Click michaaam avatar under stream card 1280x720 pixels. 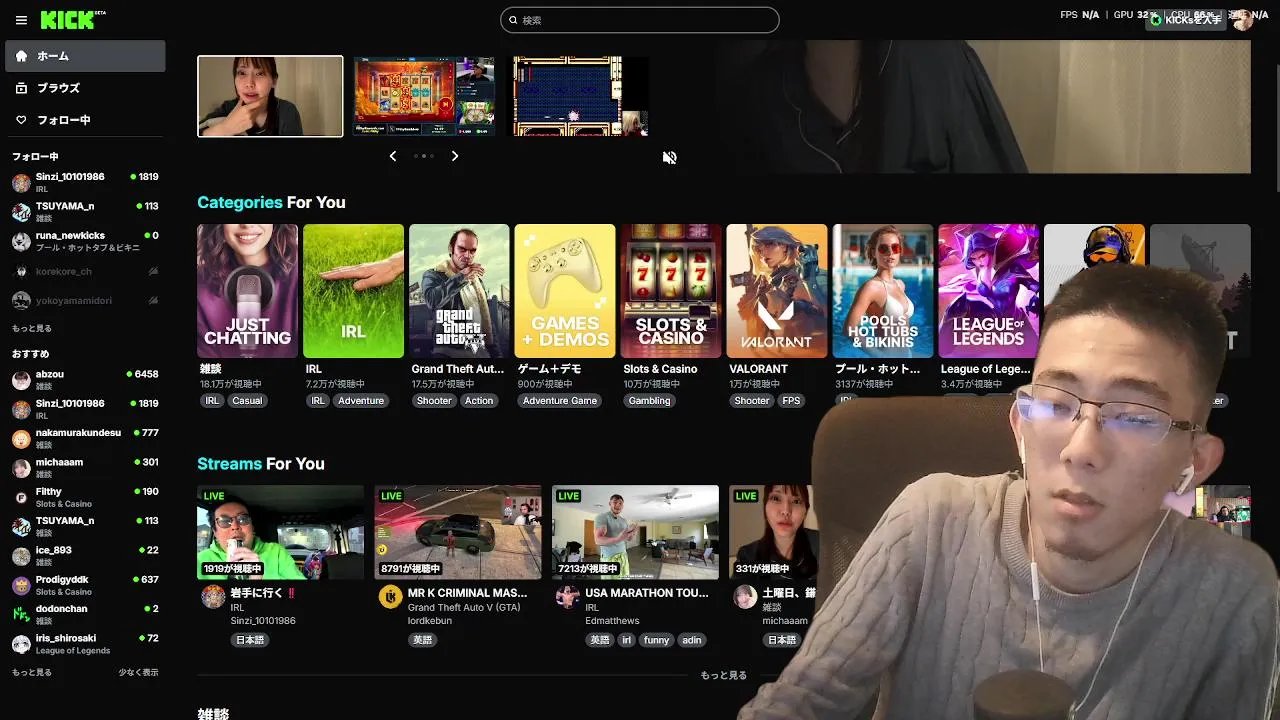coord(745,597)
